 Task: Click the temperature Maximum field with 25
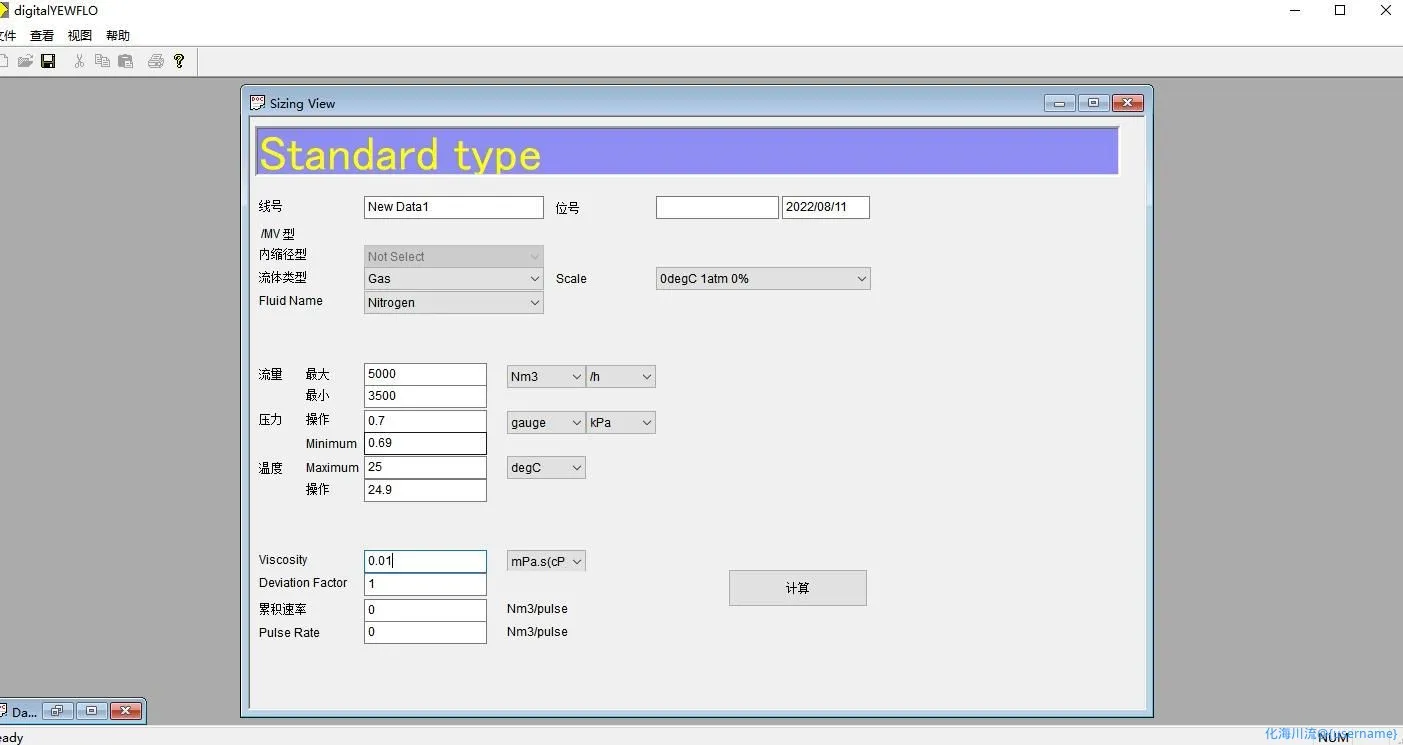(425, 467)
